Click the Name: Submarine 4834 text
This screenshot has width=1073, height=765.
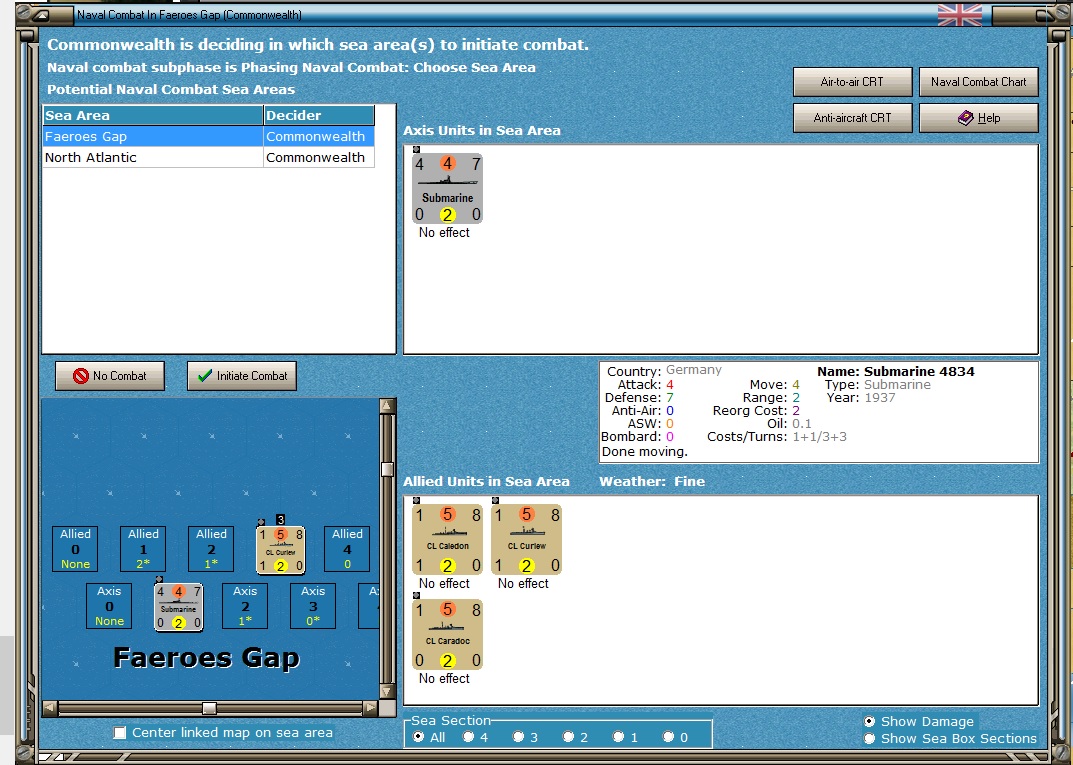pyautogui.click(x=895, y=372)
